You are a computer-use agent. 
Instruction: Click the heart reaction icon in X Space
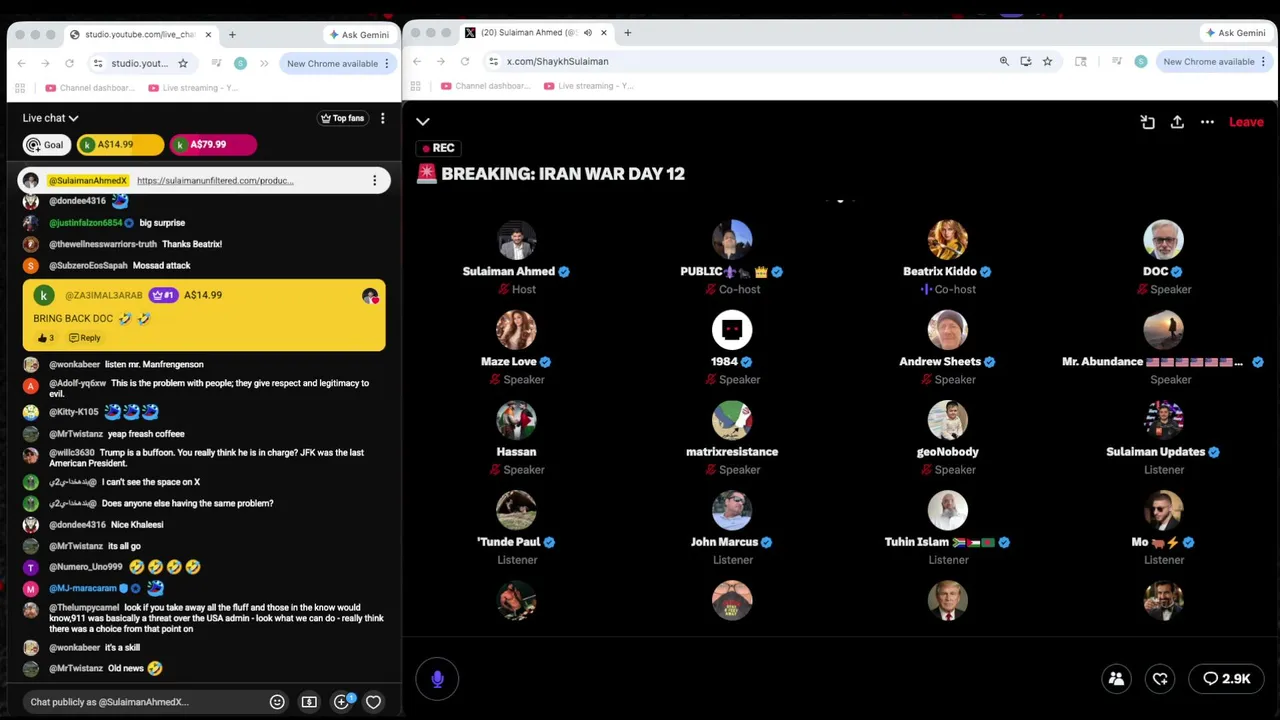tap(1160, 679)
